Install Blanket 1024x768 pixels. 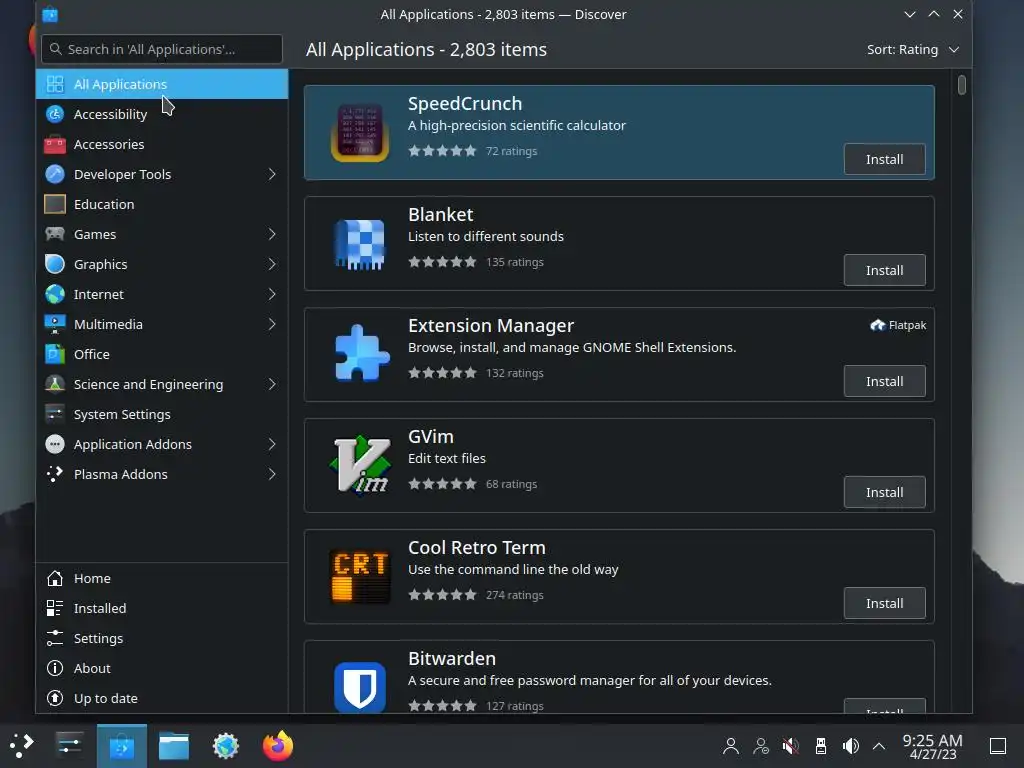[x=884, y=270]
